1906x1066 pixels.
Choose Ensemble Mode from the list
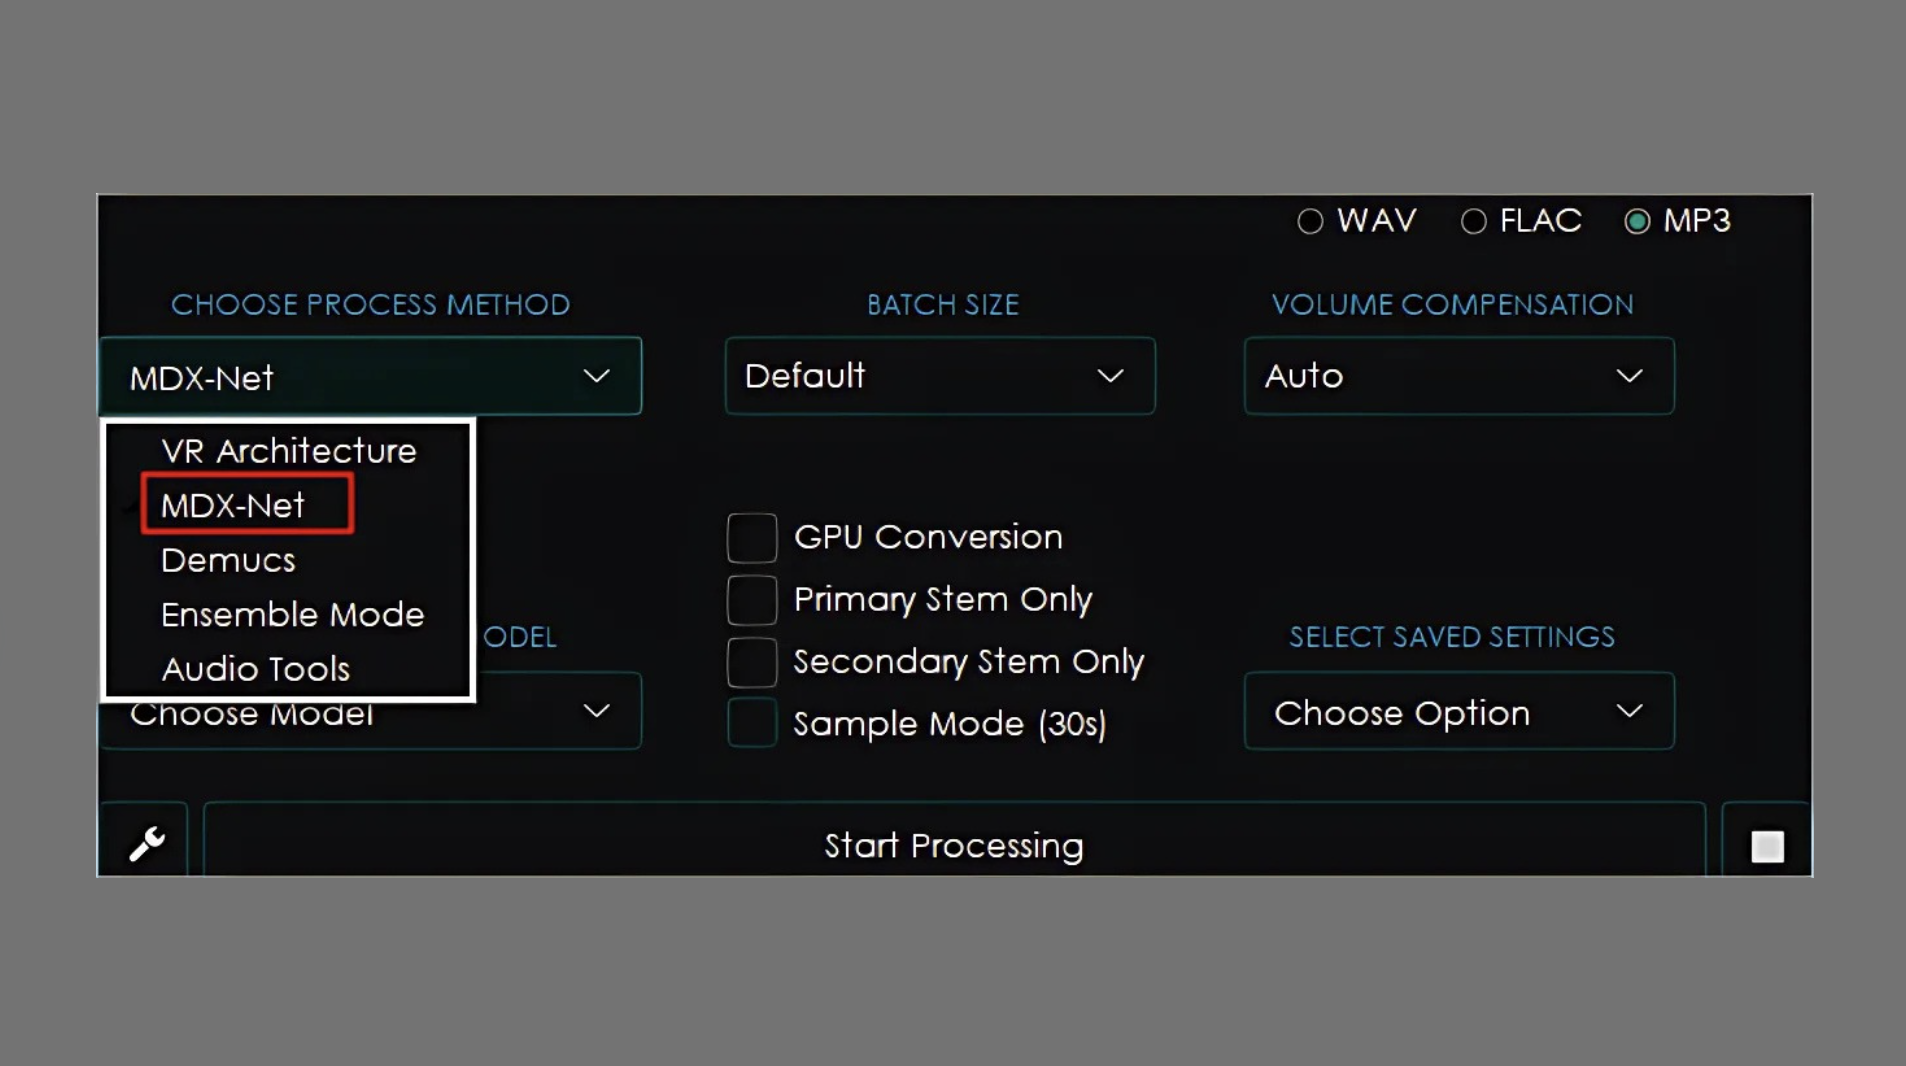tap(292, 614)
